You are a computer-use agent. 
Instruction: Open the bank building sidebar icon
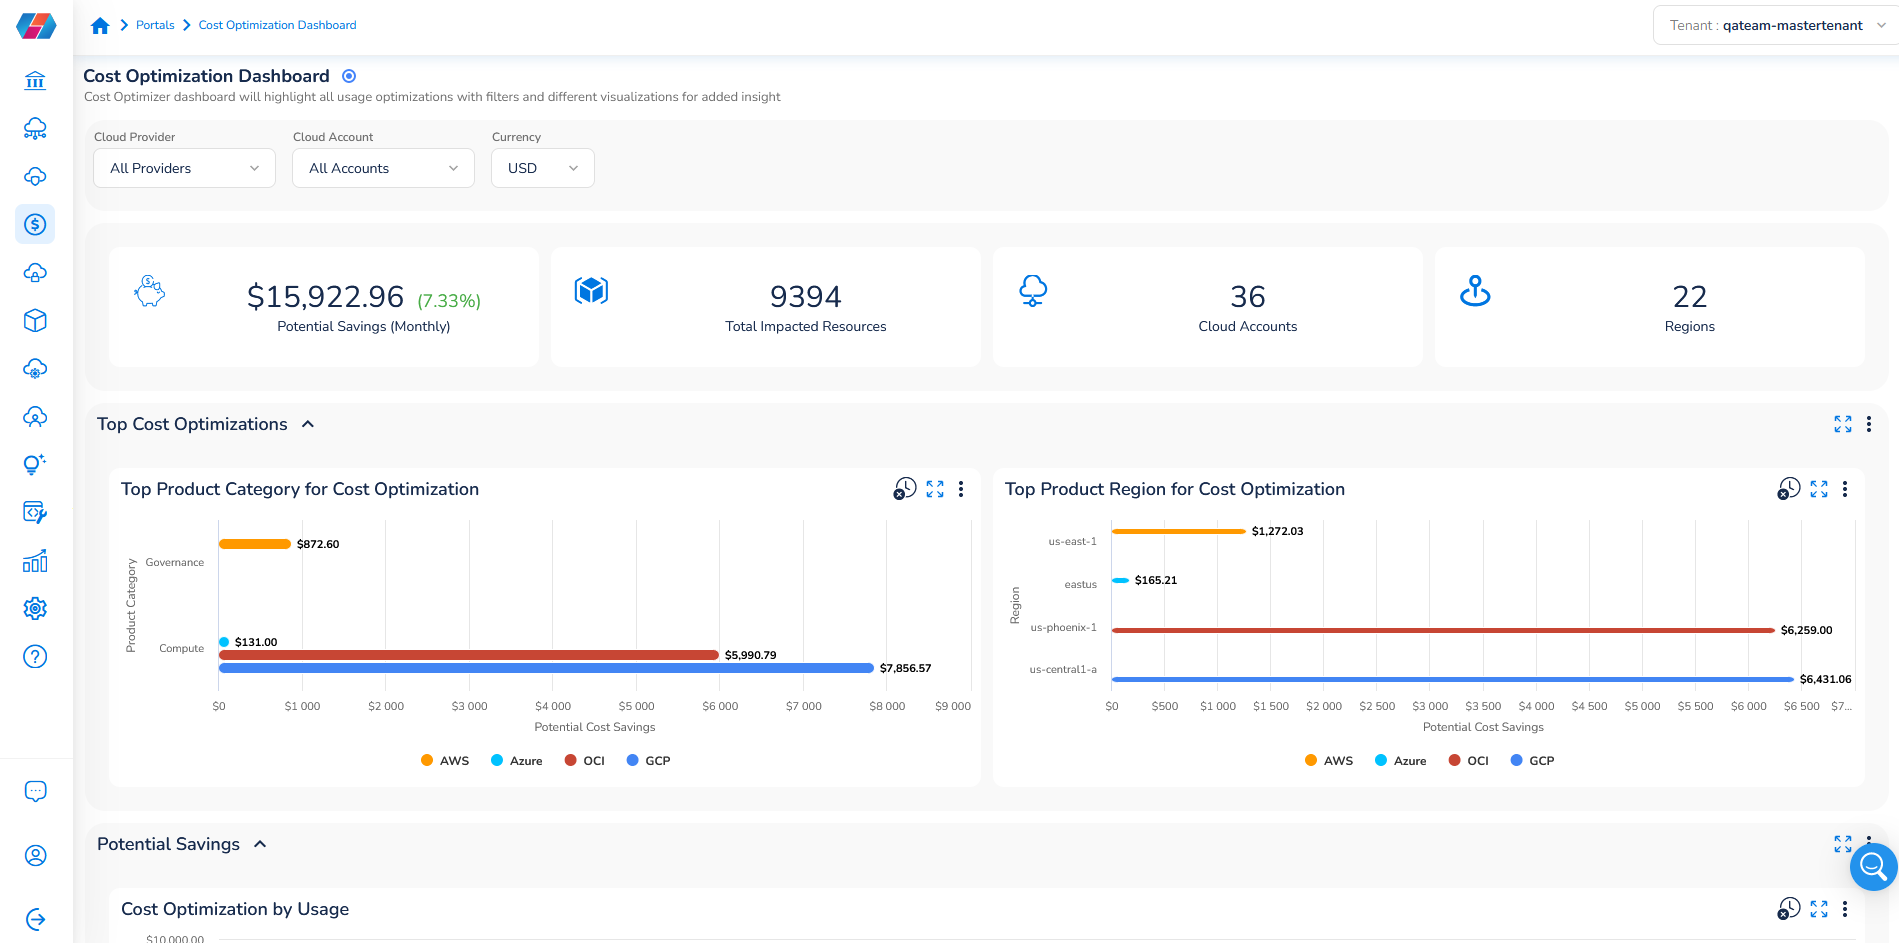point(35,80)
